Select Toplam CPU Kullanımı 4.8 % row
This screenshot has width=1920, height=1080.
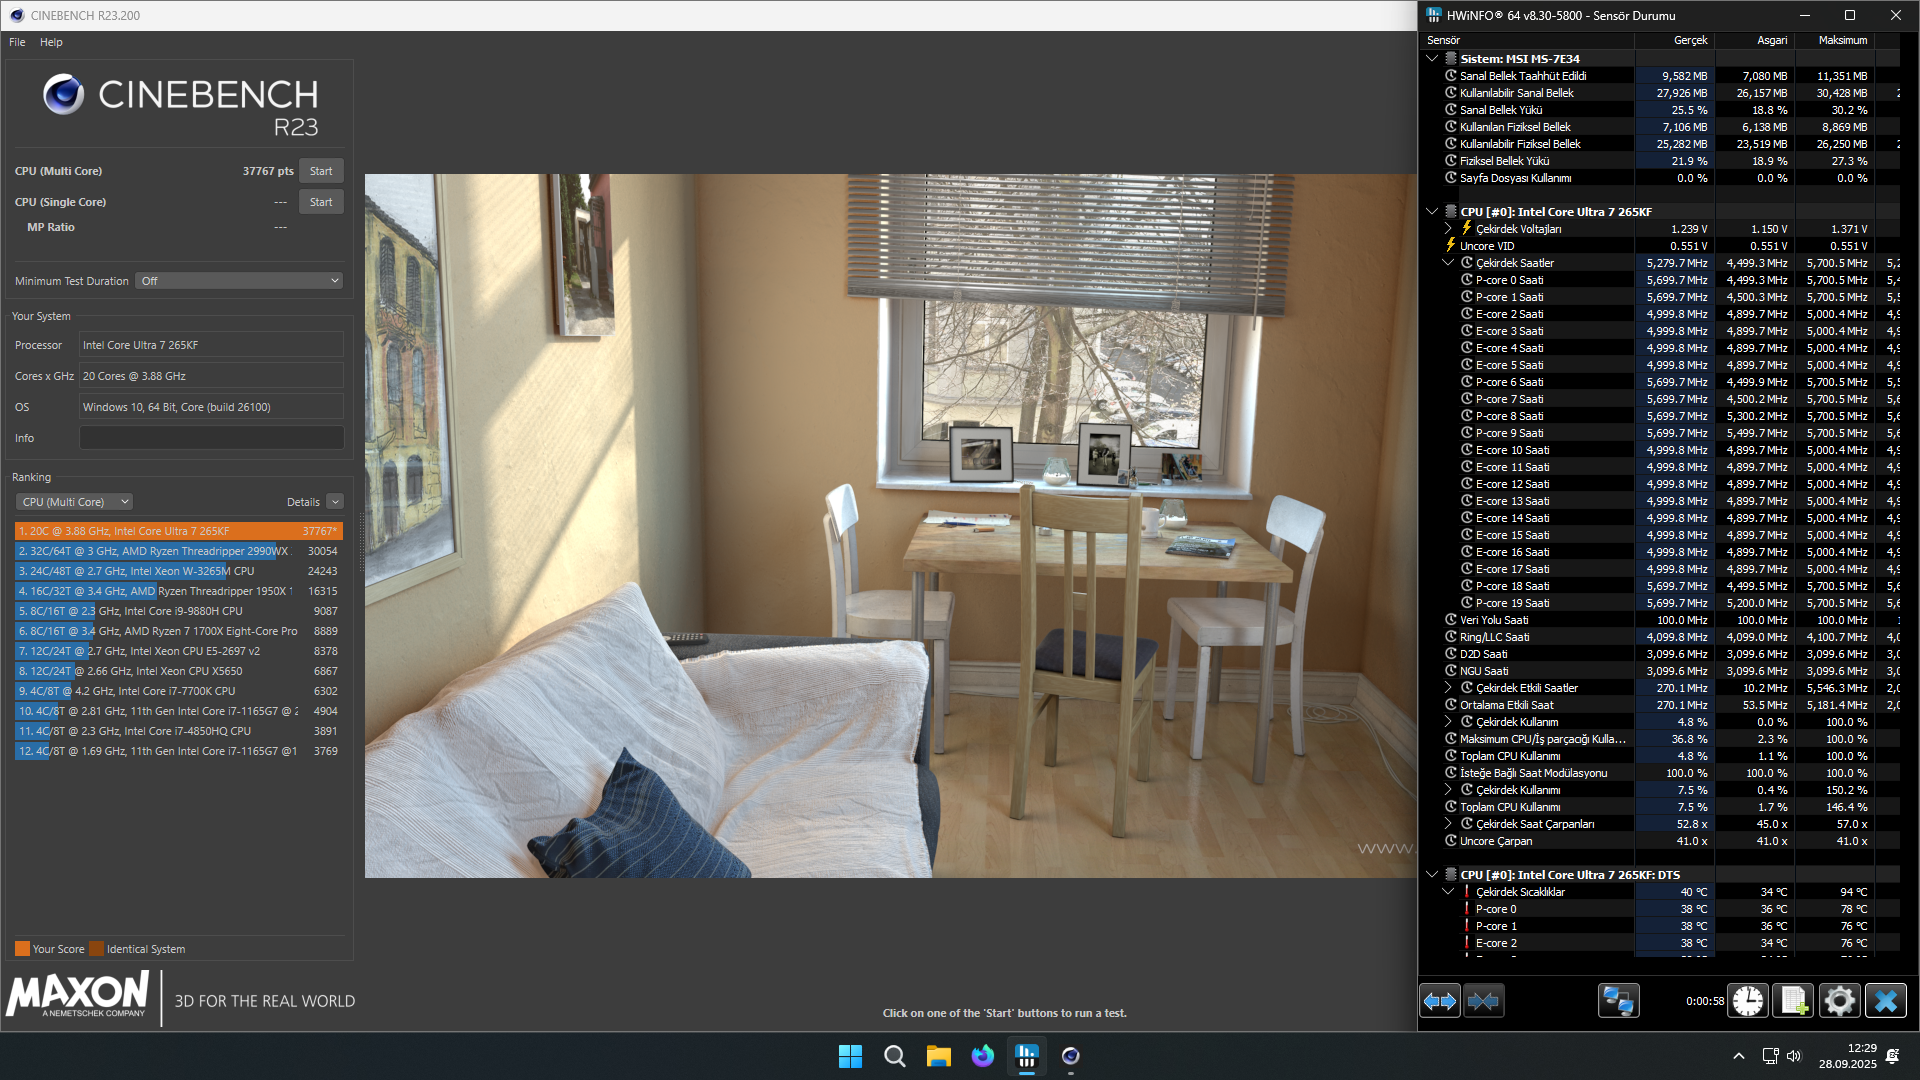[1660, 756]
